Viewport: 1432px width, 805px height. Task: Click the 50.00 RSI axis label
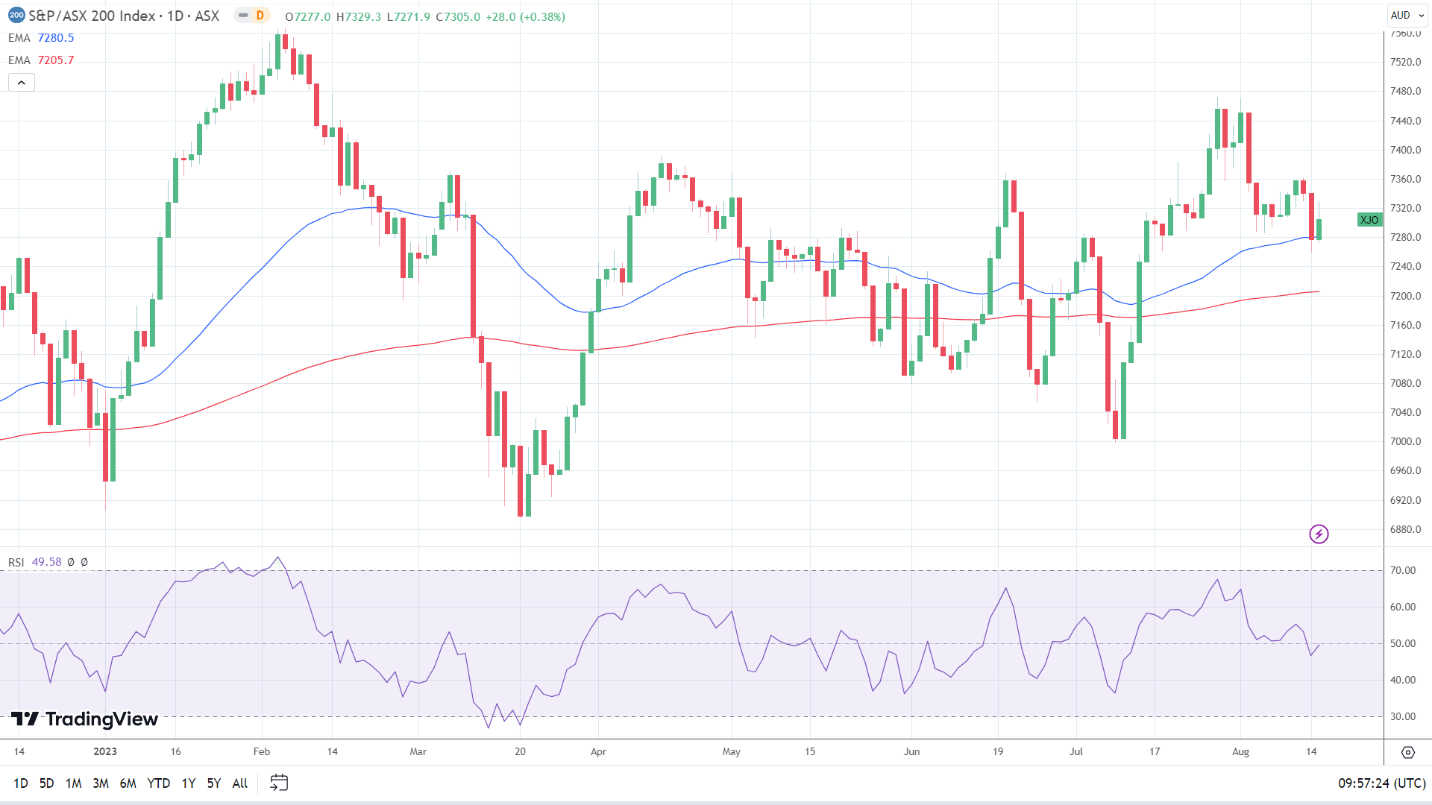(x=1403, y=644)
